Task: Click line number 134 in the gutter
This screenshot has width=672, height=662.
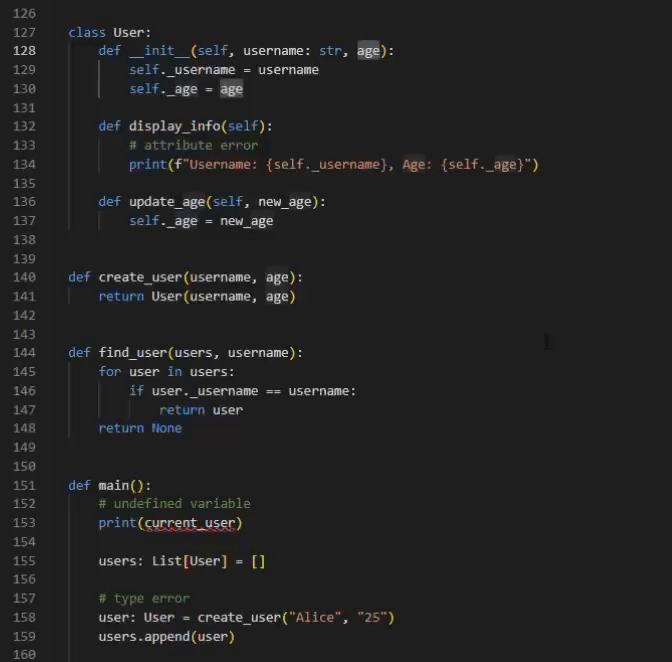Action: [x=24, y=165]
